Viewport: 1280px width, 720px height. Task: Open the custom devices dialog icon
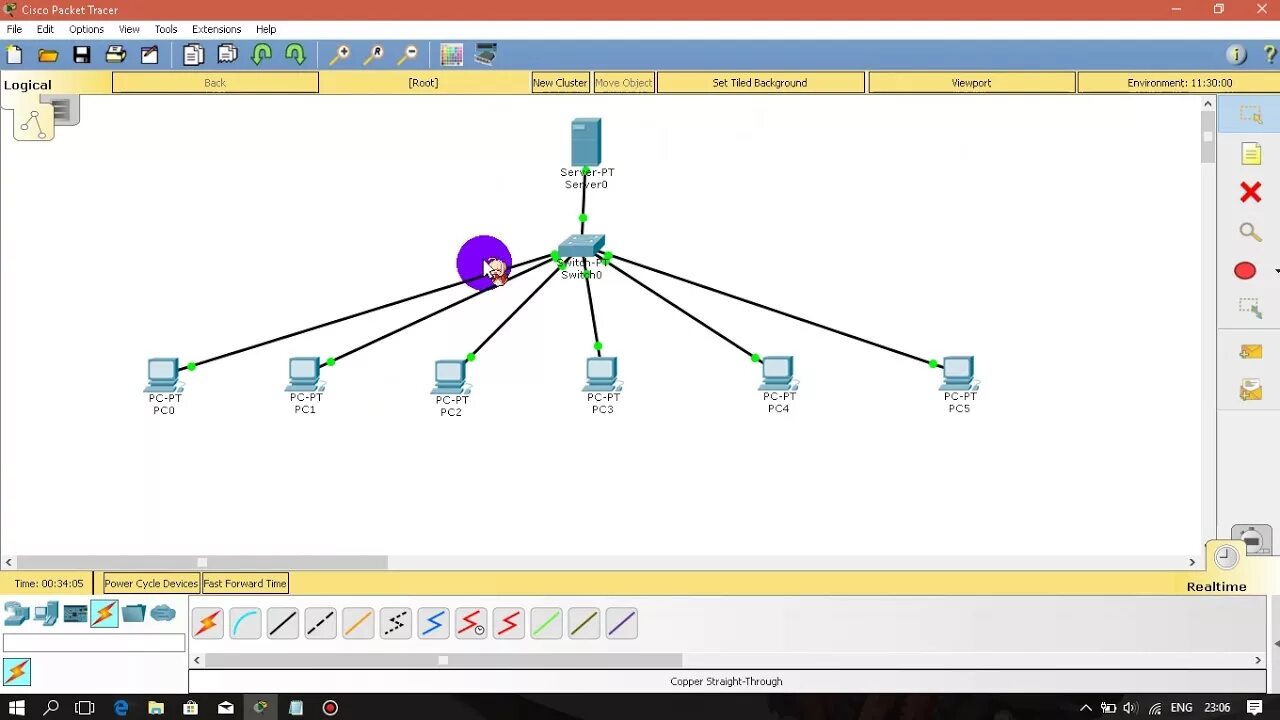coord(486,55)
